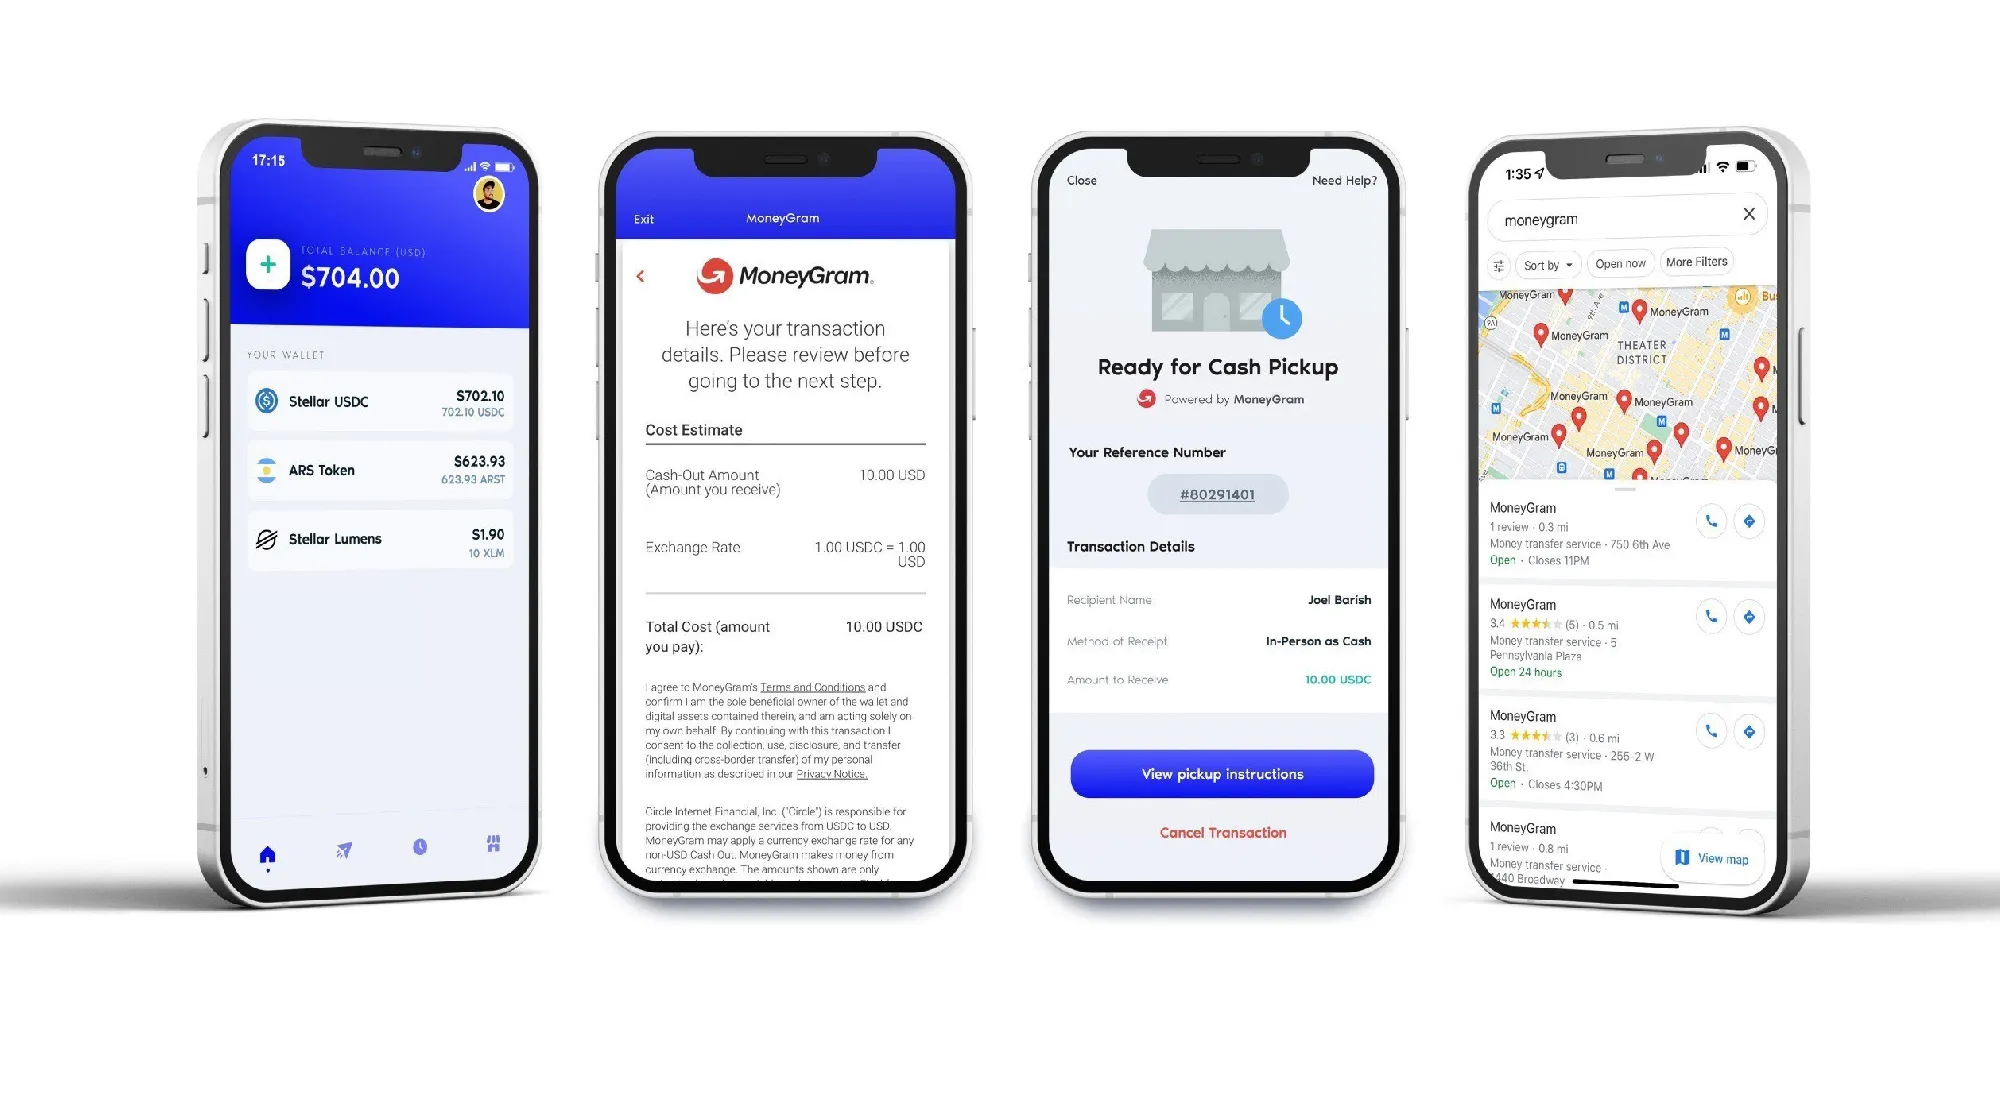This screenshot has width=2000, height=1109.
Task: Tap Cancel Transaction link
Action: pyautogui.click(x=1222, y=832)
